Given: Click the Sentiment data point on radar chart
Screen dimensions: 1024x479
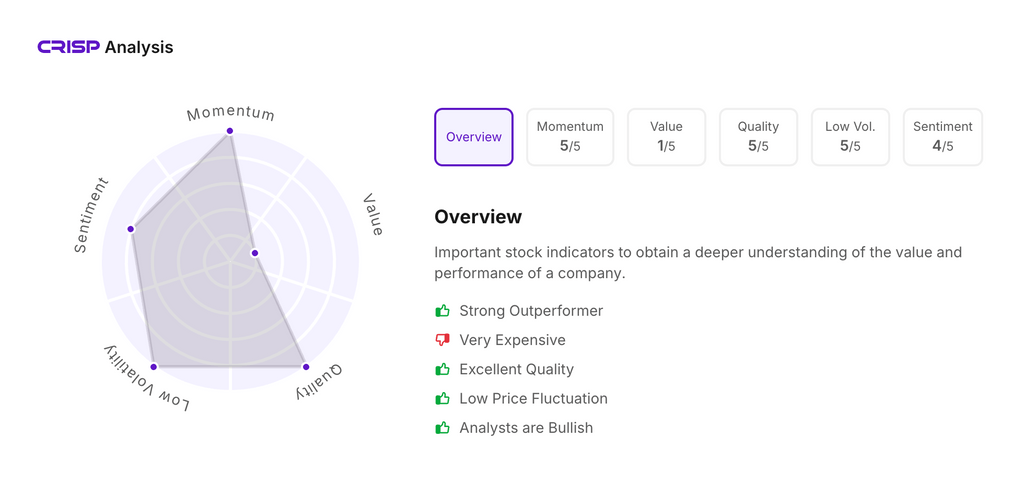Looking at the screenshot, I should coord(131,229).
